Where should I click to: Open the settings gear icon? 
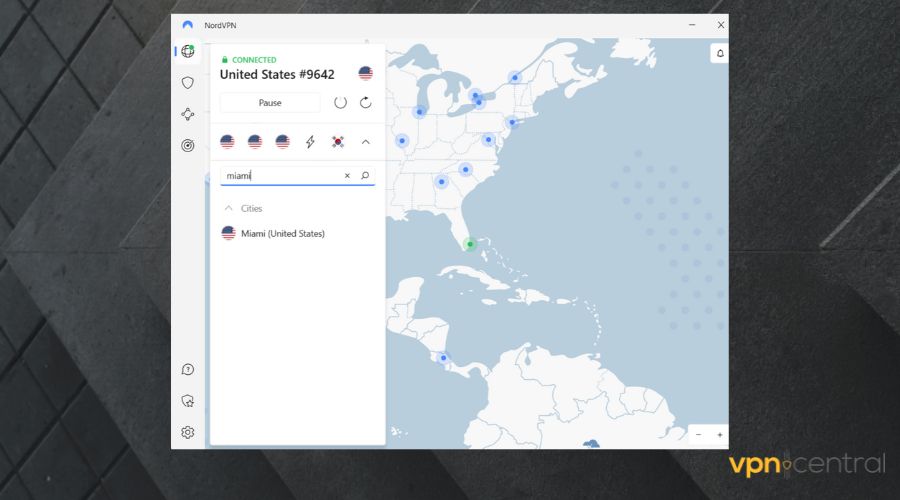coord(188,432)
